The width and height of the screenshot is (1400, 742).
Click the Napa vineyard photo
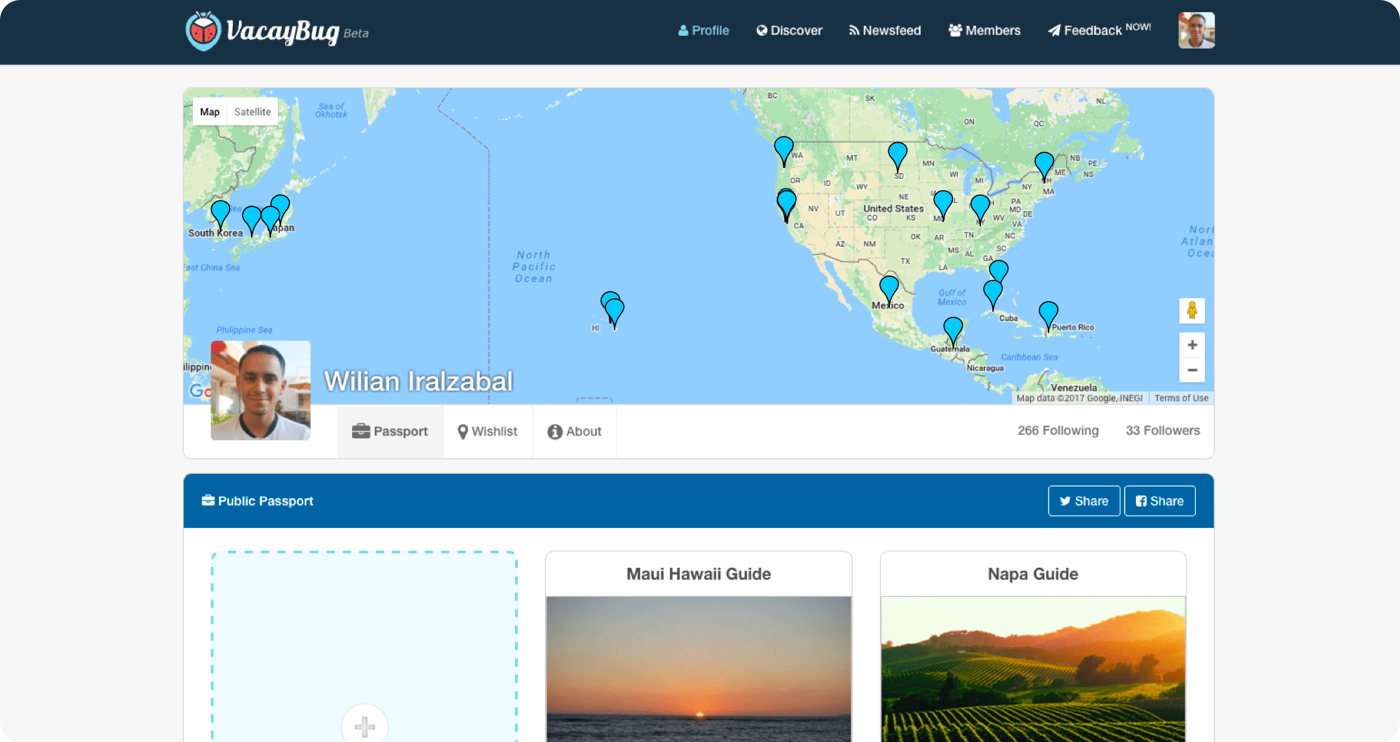[x=1033, y=669]
